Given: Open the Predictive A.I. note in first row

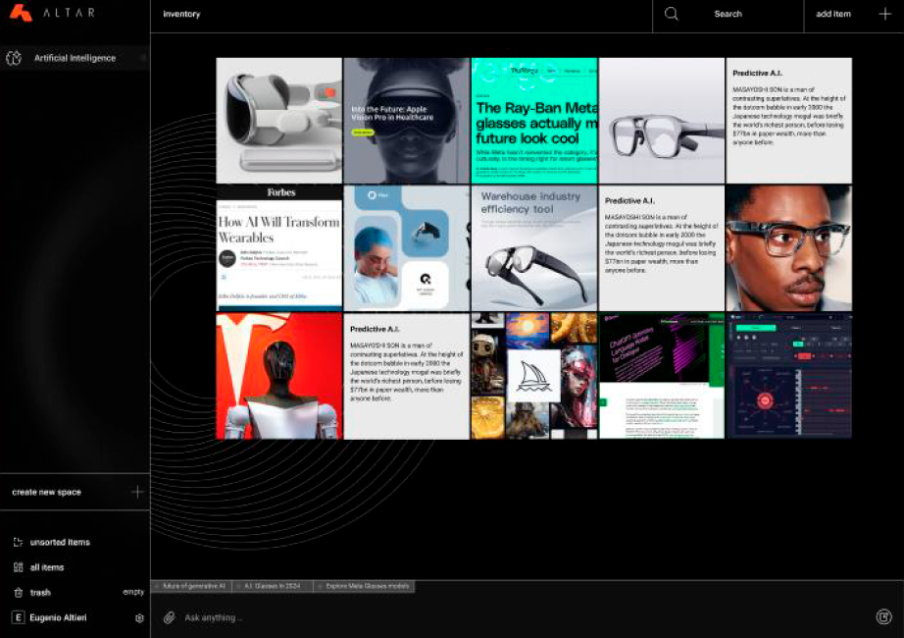Looking at the screenshot, I should click(x=789, y=120).
